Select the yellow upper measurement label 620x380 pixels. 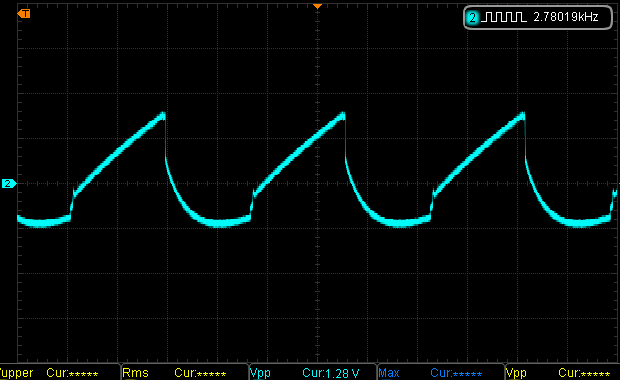(x=16, y=373)
